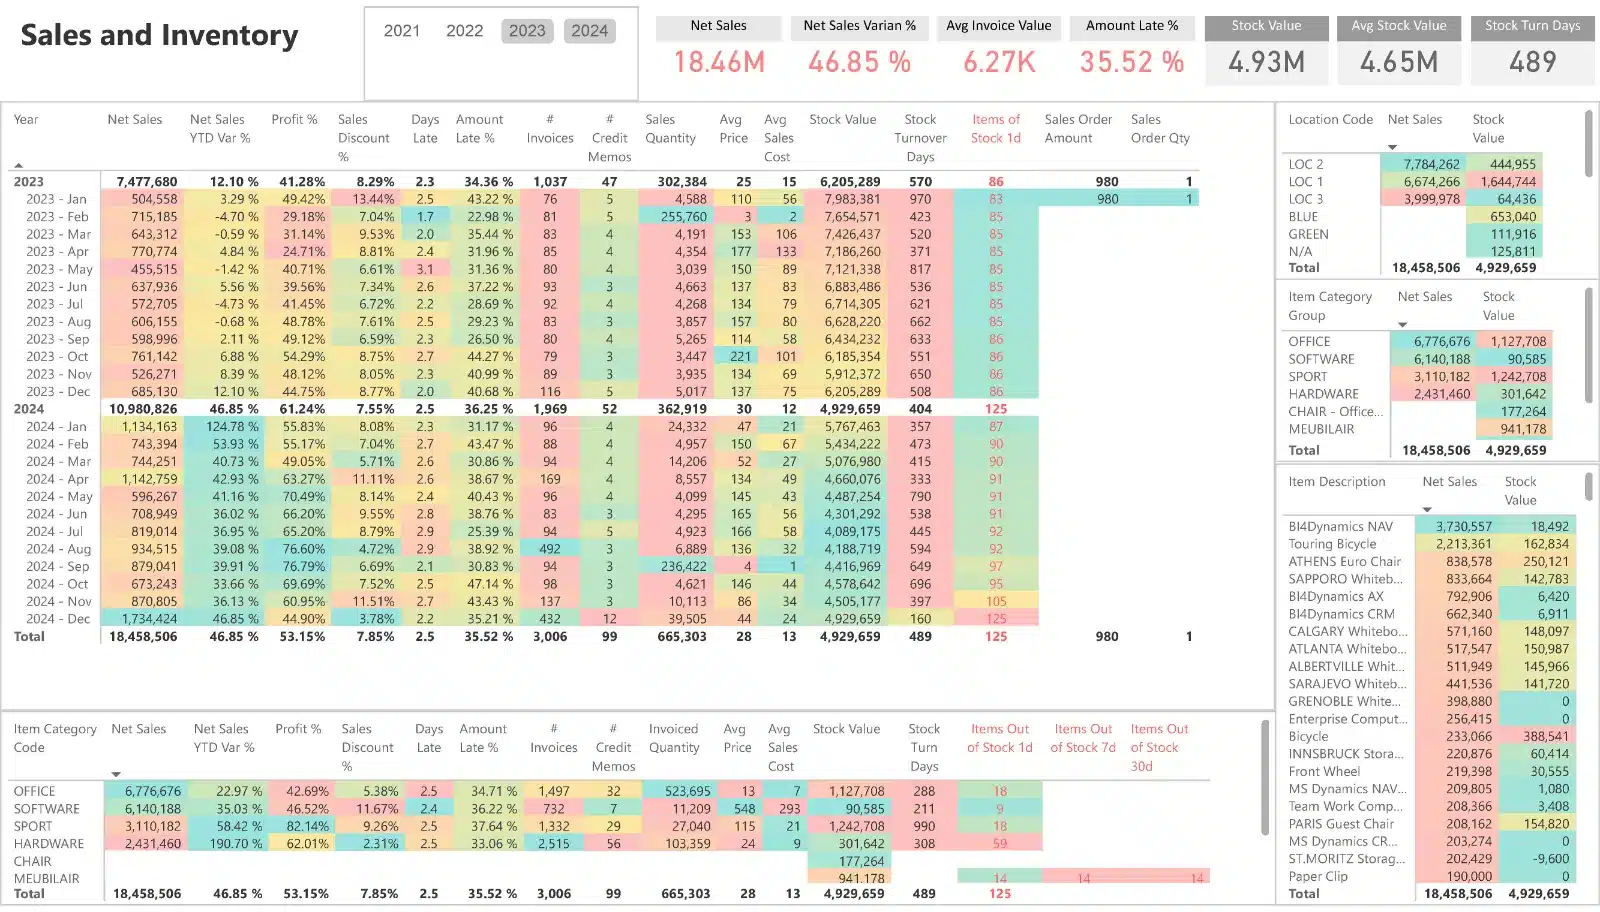Click Items Out of Stock 7d column header
This screenshot has height=912, width=1600.
tap(1083, 738)
